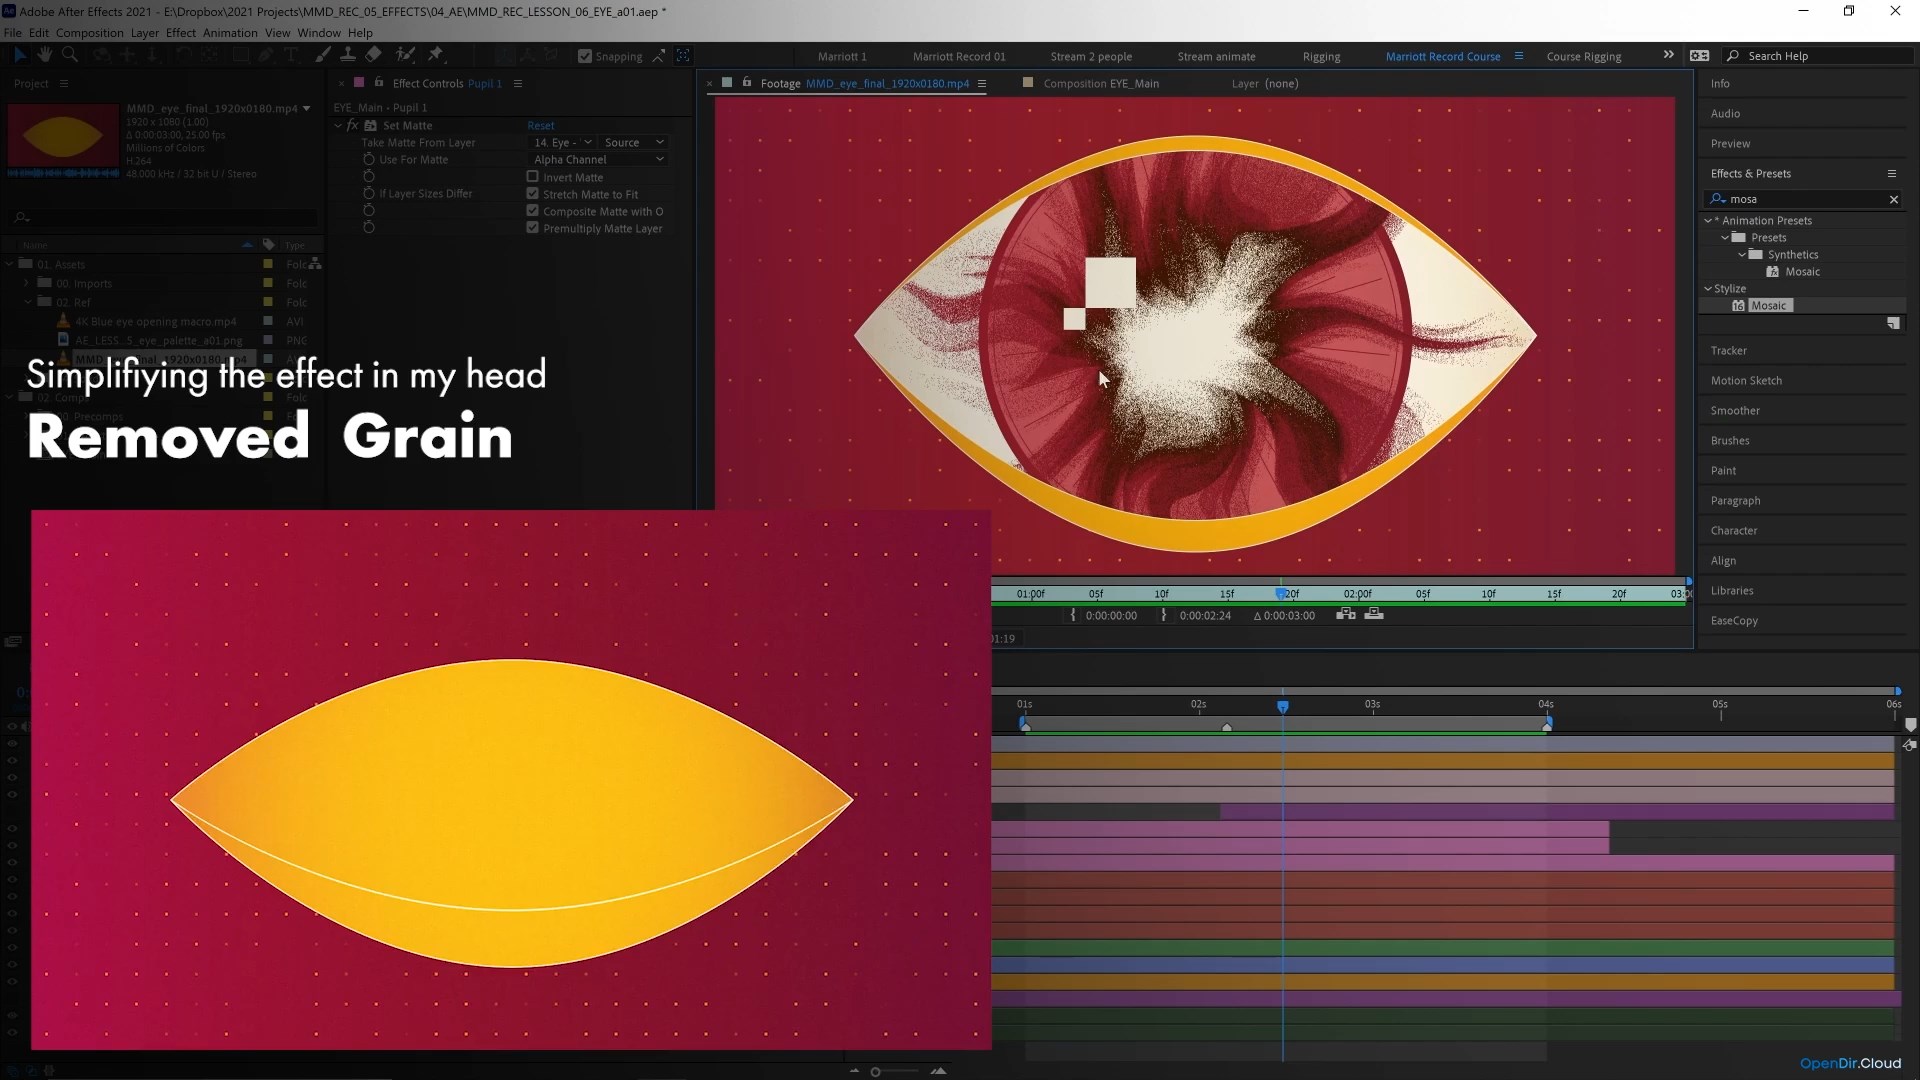Screen dimensions: 1920x1080
Task: Click the Search Effects magnifier icon
Action: 1720,198
